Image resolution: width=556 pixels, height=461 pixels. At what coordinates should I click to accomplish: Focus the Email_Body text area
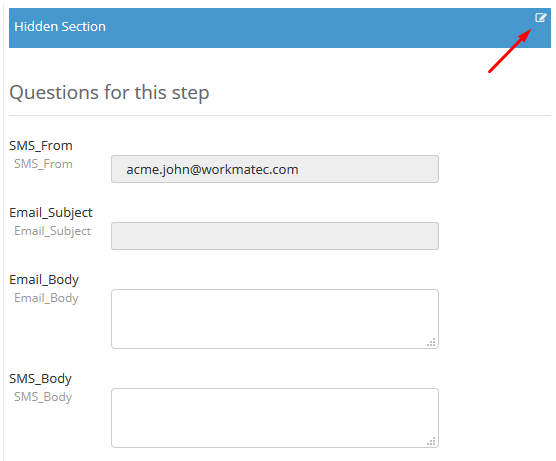(x=275, y=319)
